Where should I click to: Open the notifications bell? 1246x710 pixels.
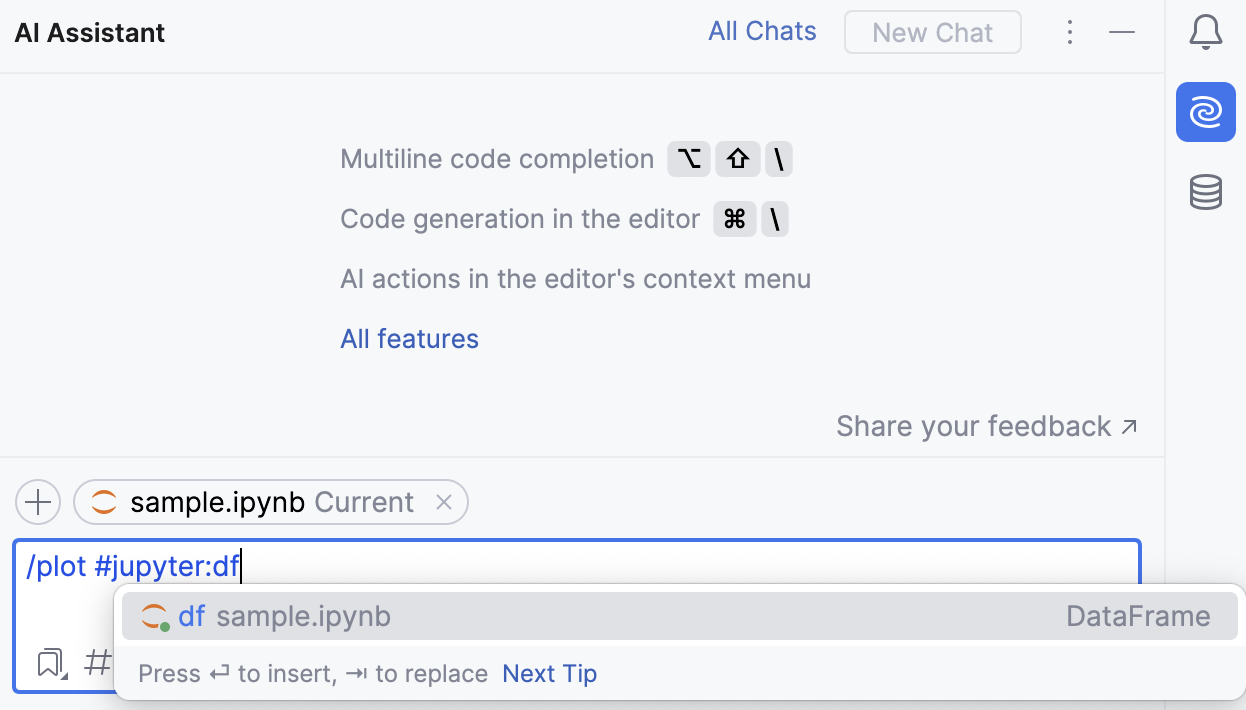(1206, 31)
